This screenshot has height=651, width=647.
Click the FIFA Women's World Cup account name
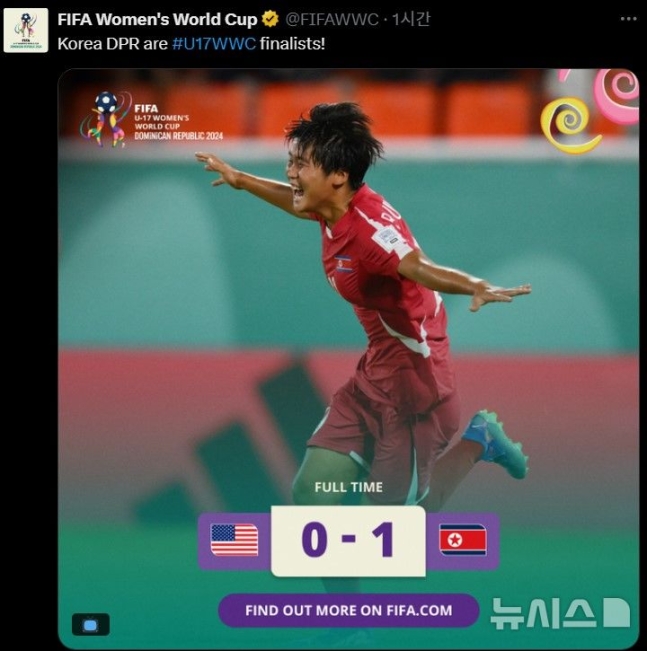157,19
